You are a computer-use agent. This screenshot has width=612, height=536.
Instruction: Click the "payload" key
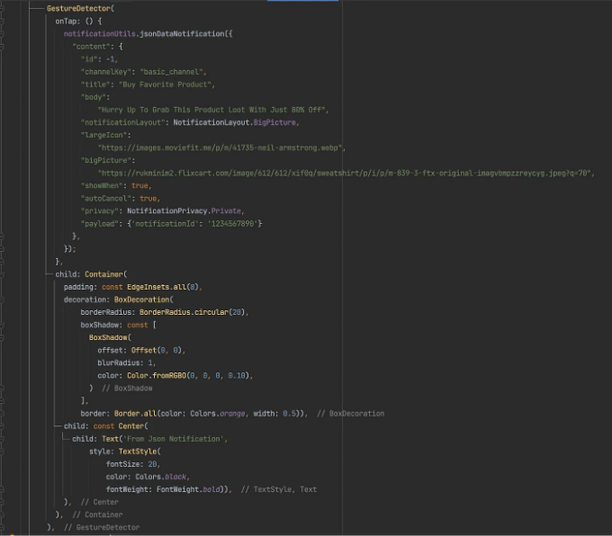(99, 224)
